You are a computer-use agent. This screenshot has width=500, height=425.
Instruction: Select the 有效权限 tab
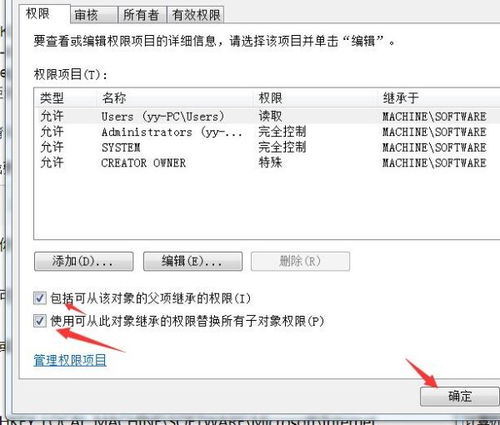(195, 15)
